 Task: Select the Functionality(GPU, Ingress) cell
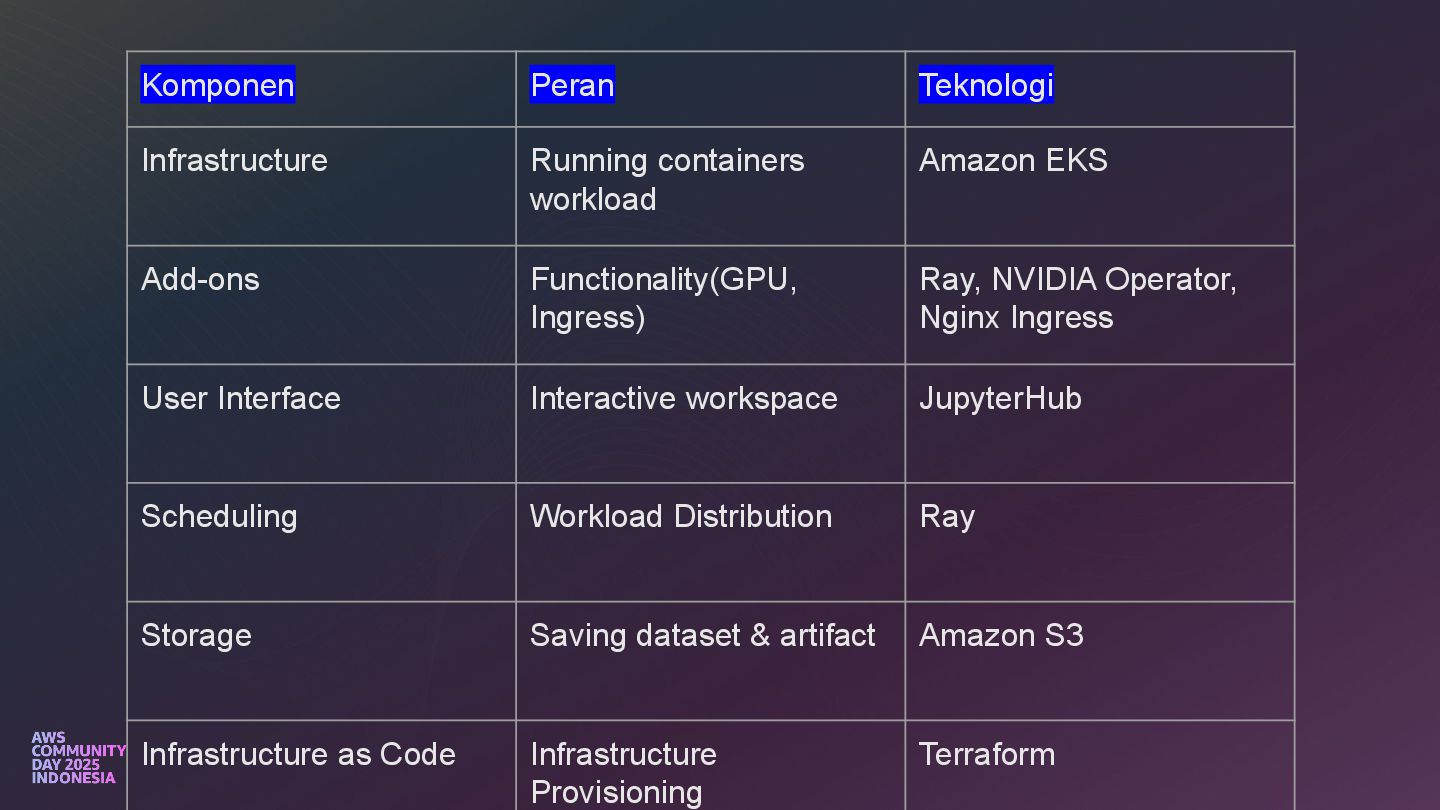663,298
